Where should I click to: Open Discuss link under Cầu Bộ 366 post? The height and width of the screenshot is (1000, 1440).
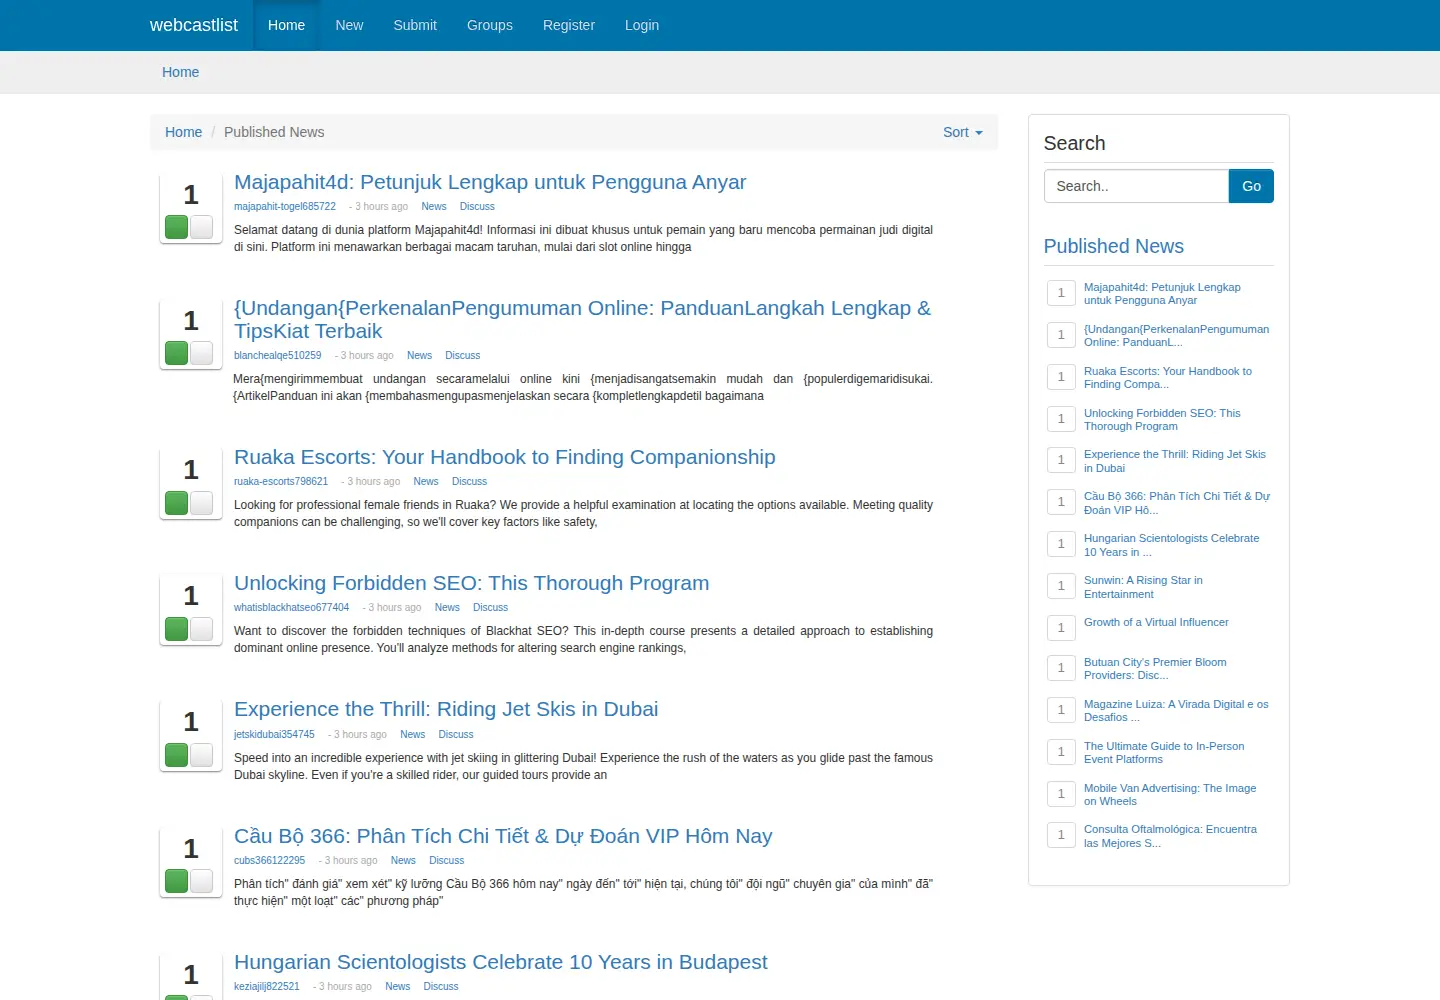[447, 861]
